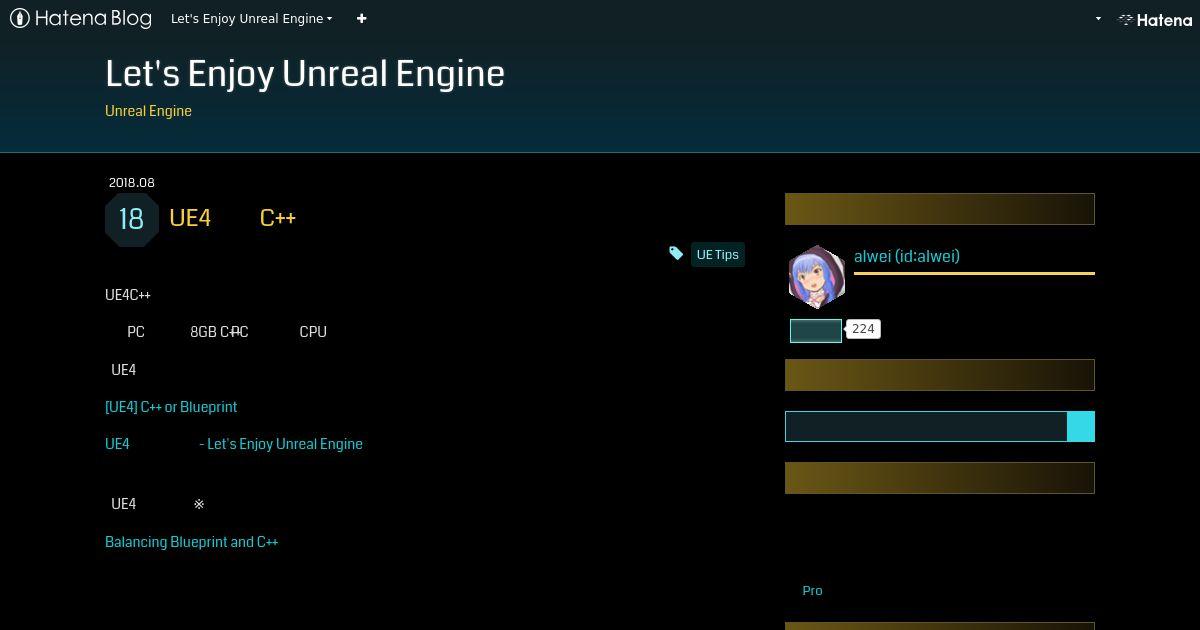Click the 224 subscriber count bubble

pos(863,329)
